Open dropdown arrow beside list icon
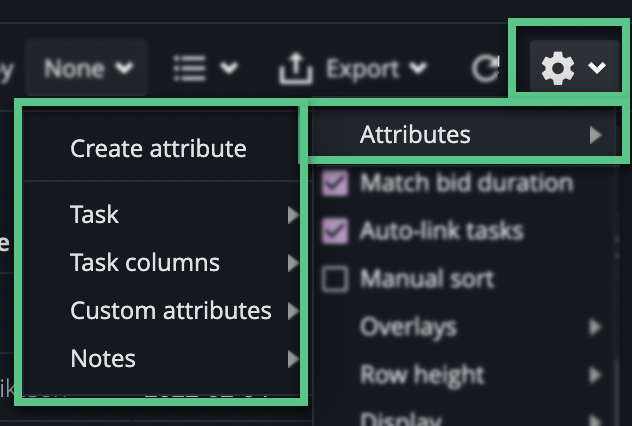The image size is (632, 426). (229, 68)
